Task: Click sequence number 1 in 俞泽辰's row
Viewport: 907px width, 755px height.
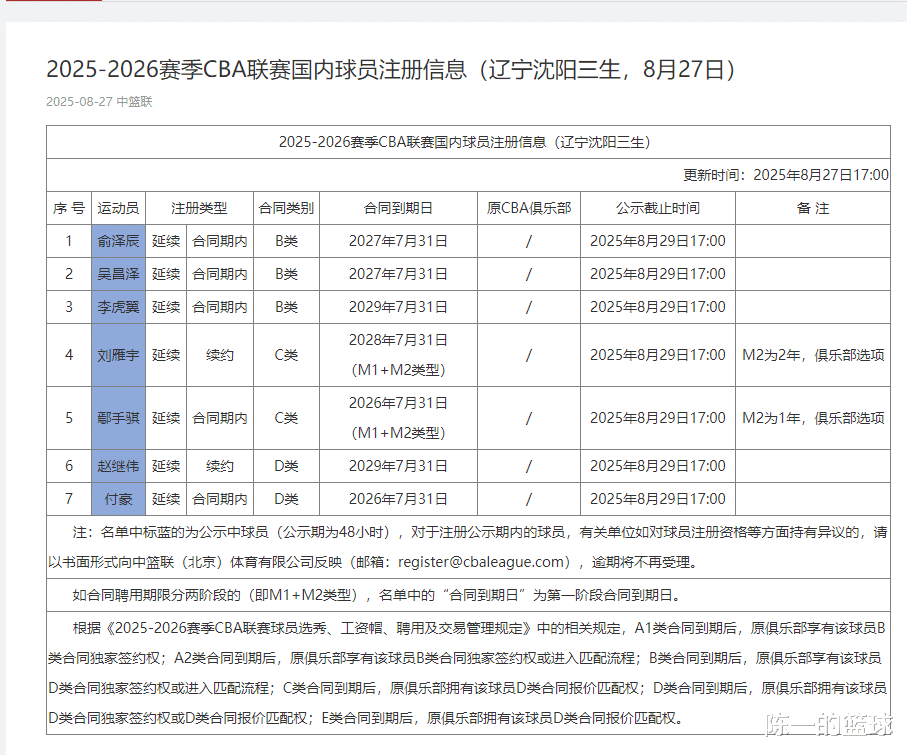Action: (69, 241)
